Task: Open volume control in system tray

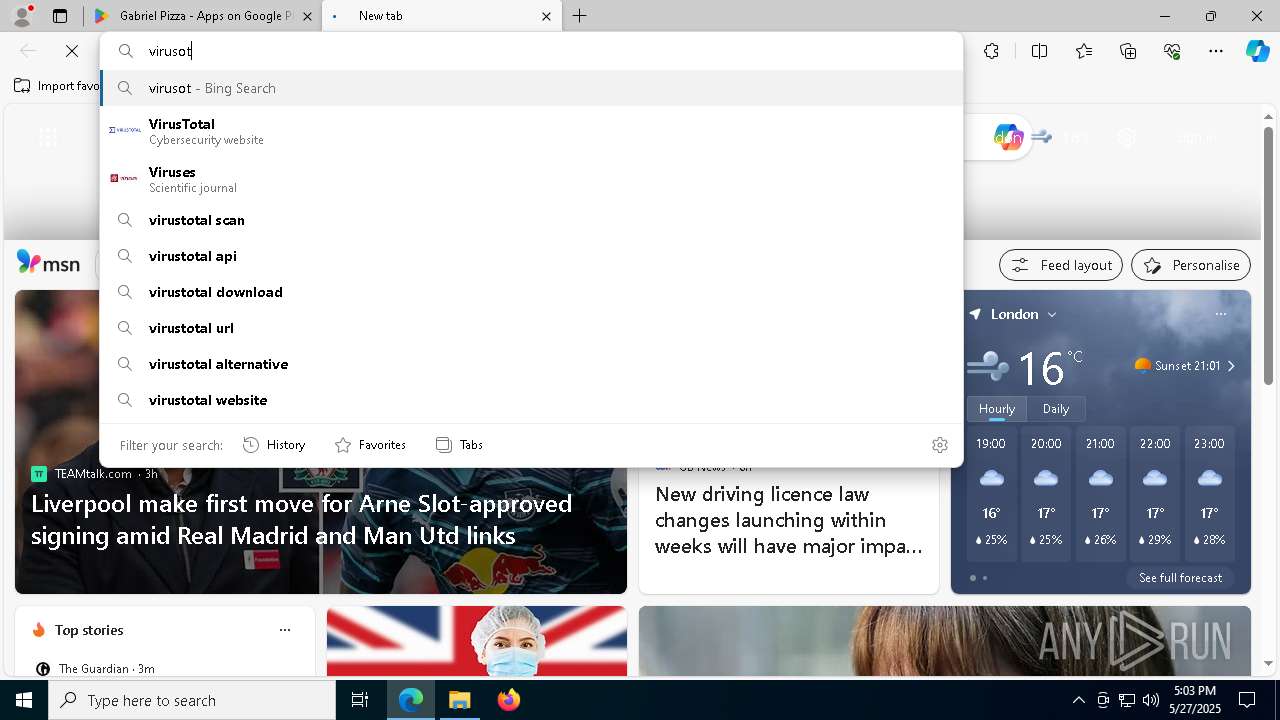Action: 1150,700
